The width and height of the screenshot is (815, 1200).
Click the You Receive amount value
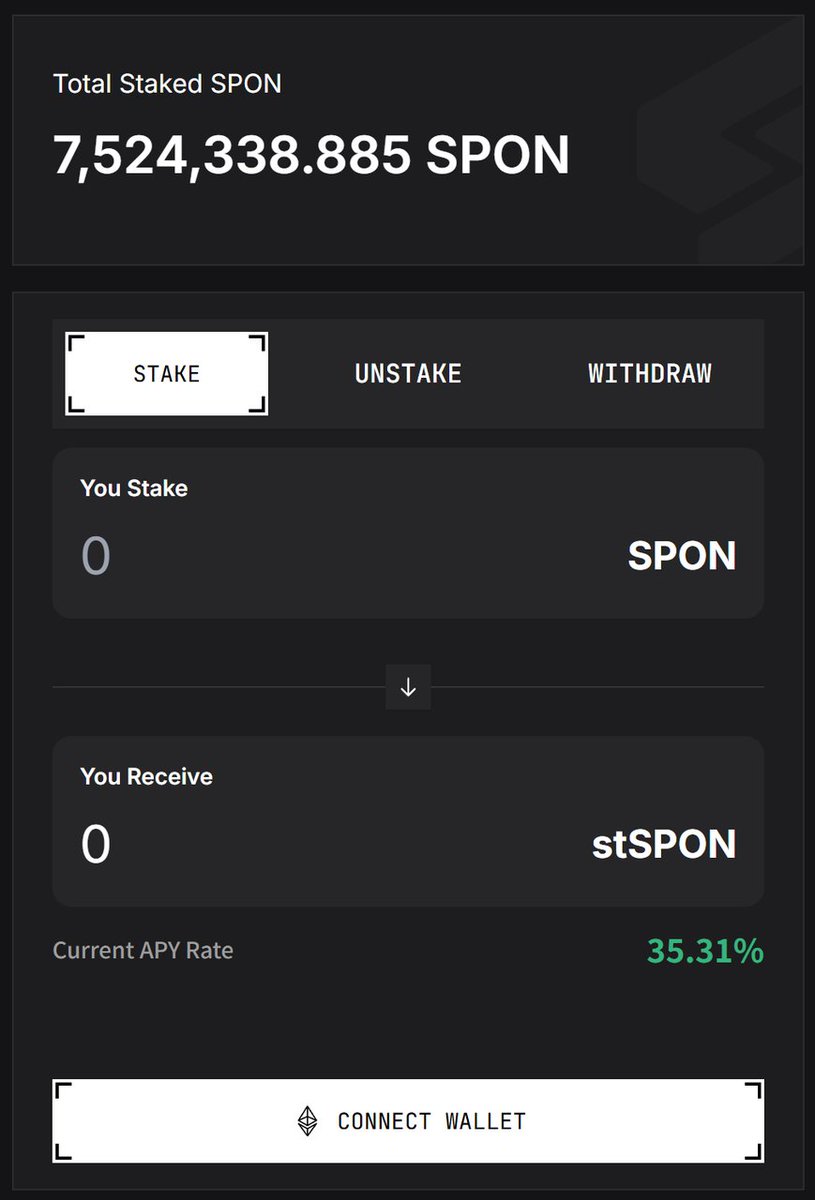pyautogui.click(x=96, y=844)
